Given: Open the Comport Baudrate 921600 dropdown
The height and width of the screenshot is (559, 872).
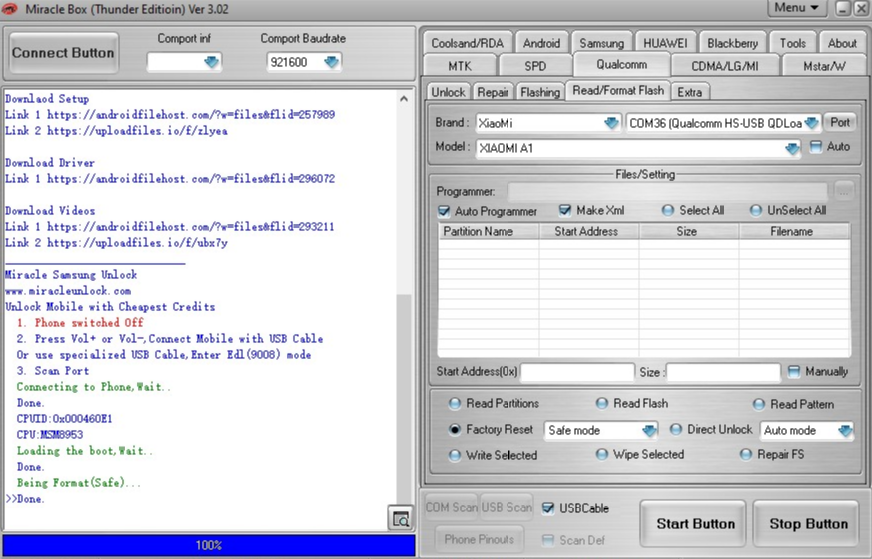Looking at the screenshot, I should point(331,62).
